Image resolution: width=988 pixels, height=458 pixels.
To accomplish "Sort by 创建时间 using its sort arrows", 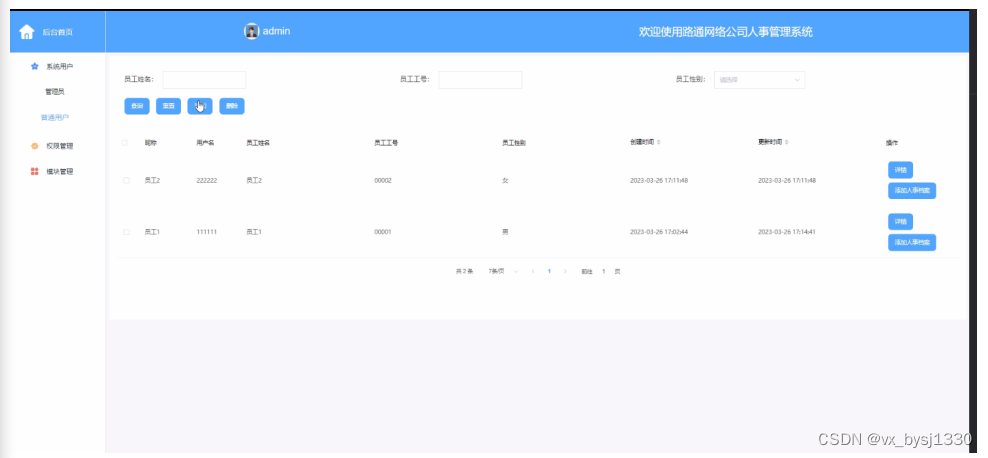I will [658, 142].
